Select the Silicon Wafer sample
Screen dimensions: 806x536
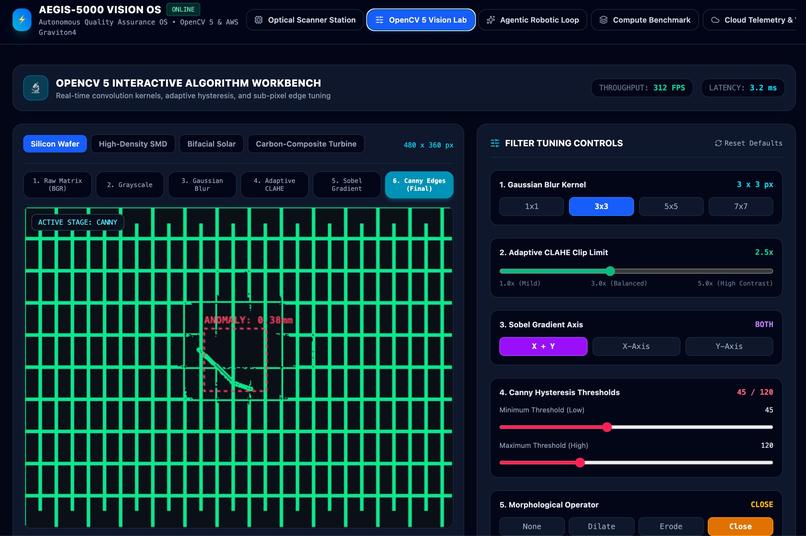point(54,144)
